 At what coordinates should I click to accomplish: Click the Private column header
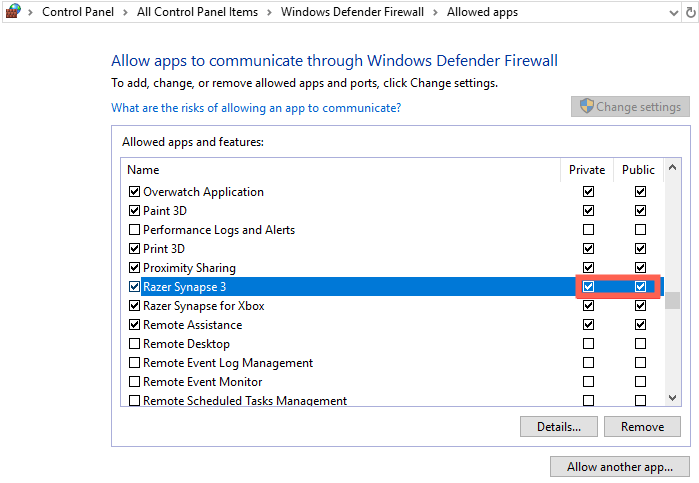point(587,170)
